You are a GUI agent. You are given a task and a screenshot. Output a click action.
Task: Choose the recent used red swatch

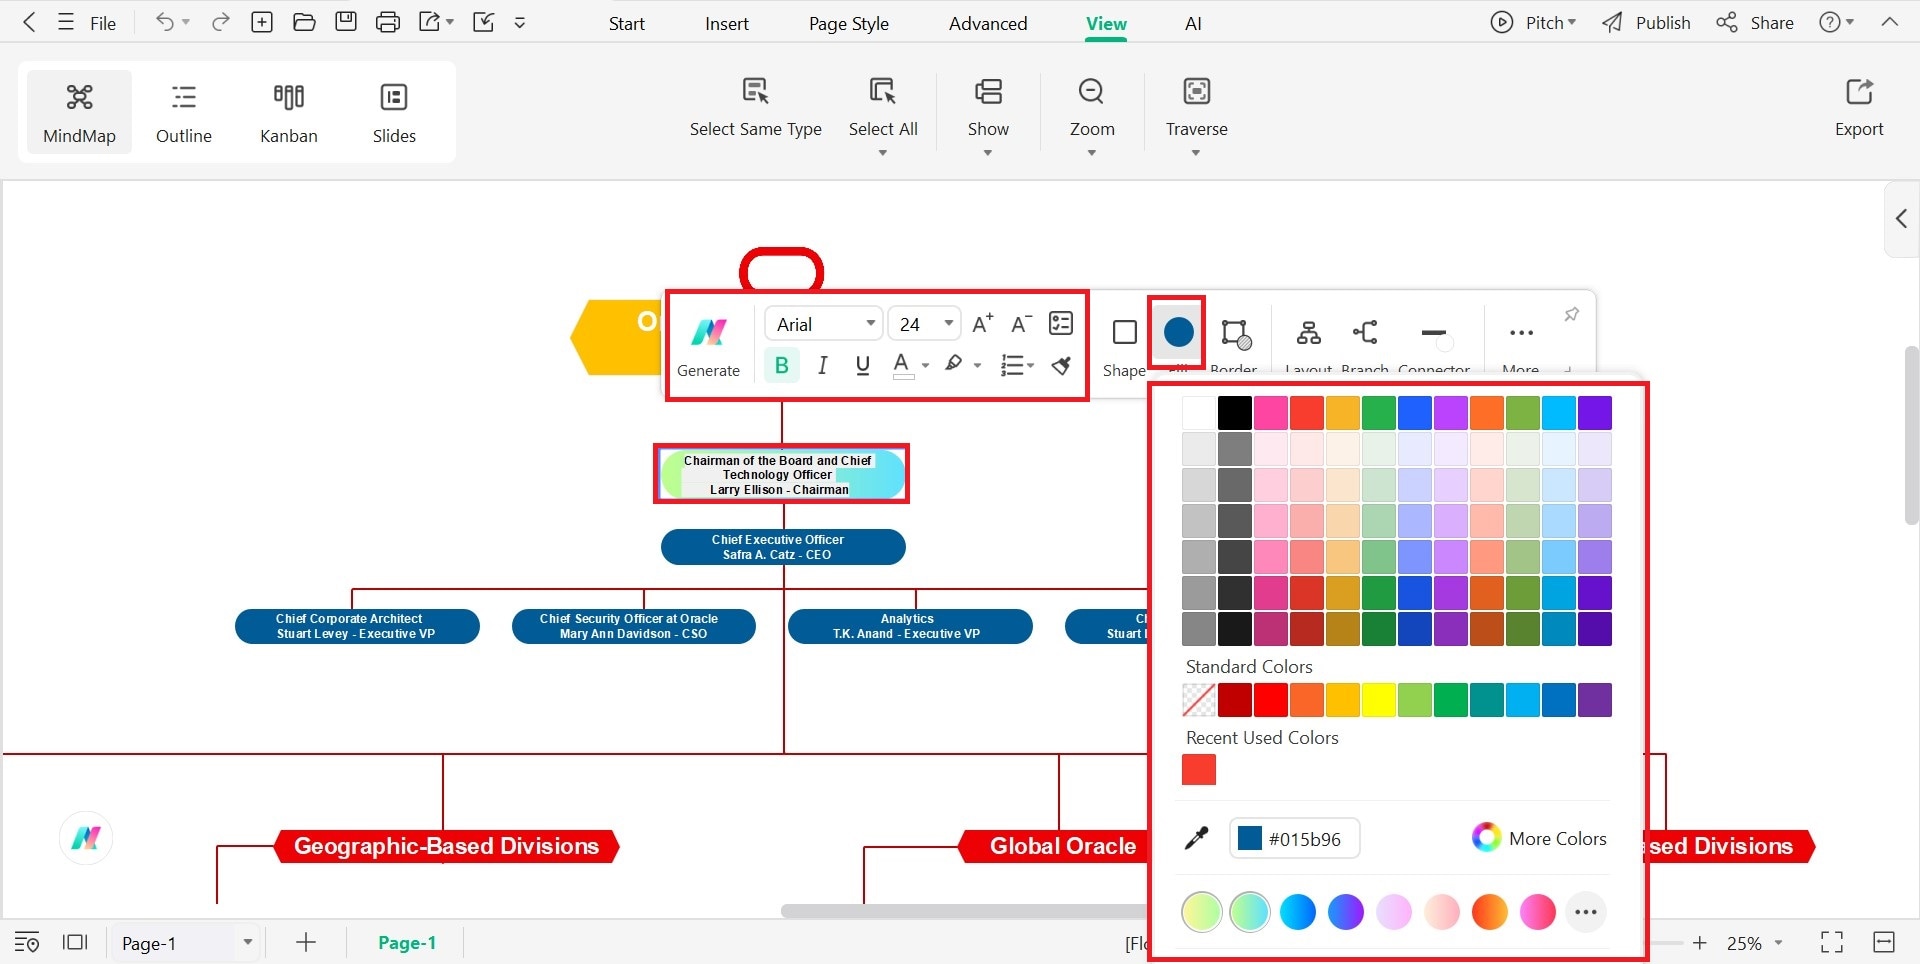tap(1199, 770)
